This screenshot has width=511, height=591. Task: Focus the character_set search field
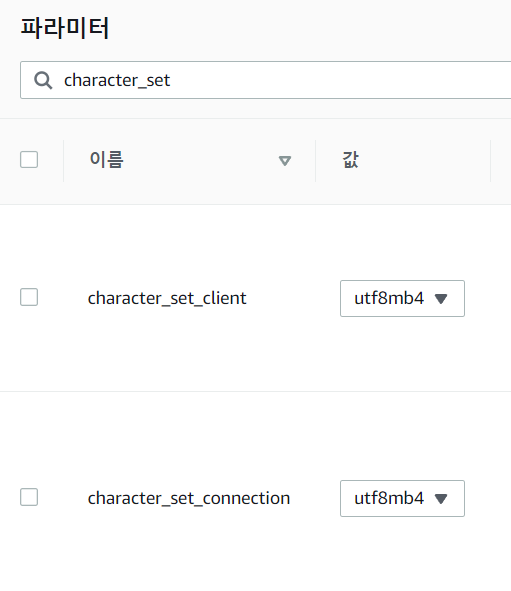[266, 80]
